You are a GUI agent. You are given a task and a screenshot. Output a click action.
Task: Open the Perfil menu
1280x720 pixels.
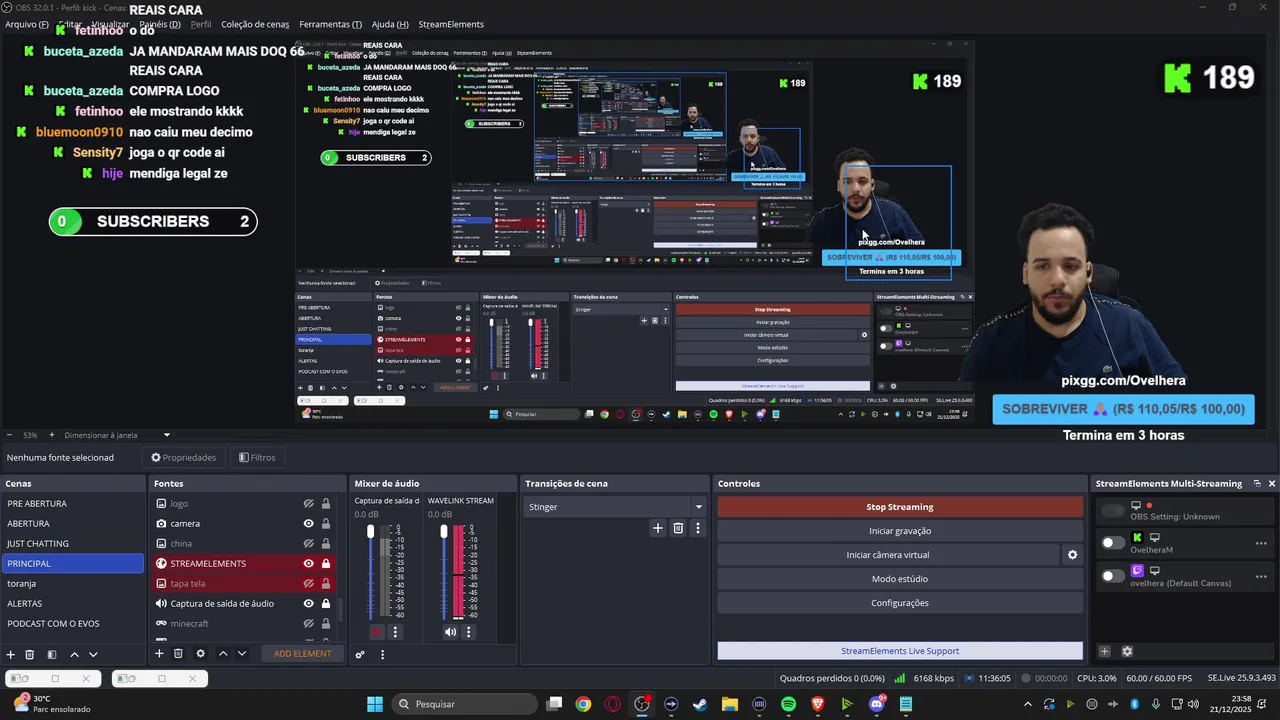coord(201,24)
